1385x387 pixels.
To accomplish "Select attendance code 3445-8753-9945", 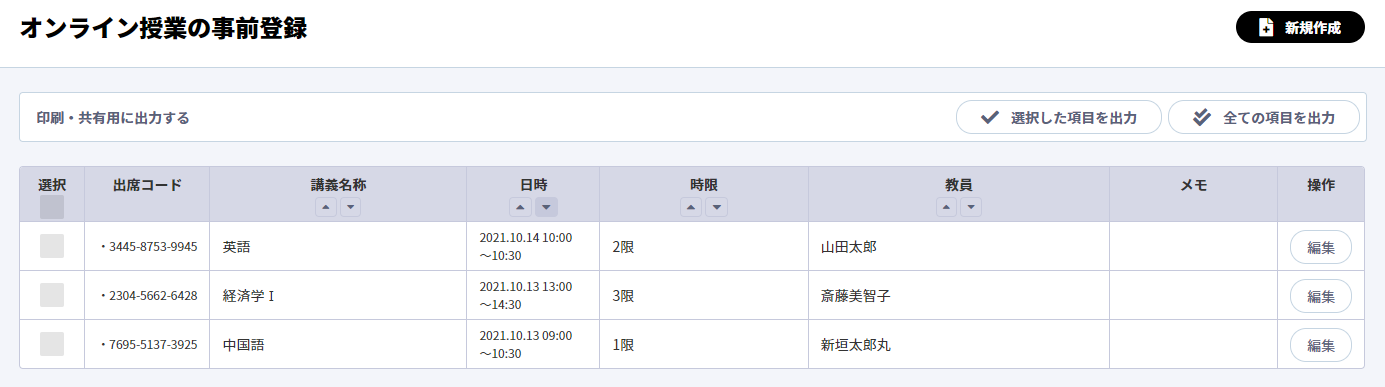I will click(x=153, y=246).
